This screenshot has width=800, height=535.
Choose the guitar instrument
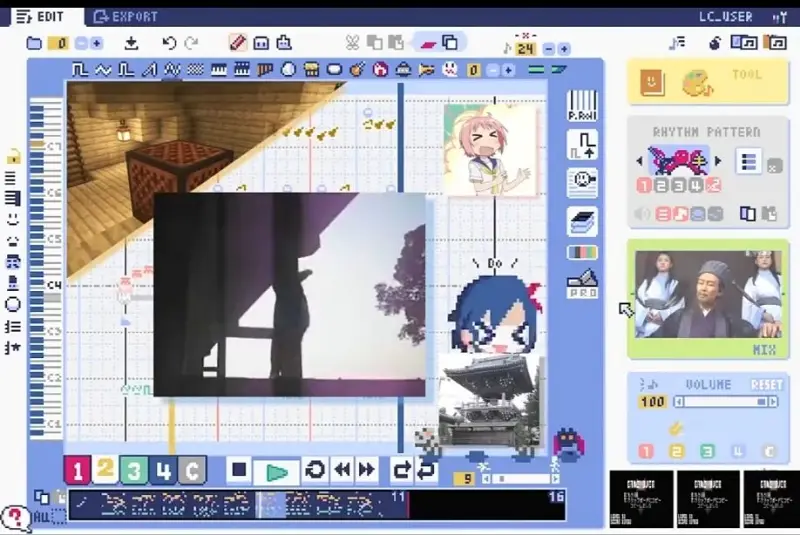click(357, 69)
